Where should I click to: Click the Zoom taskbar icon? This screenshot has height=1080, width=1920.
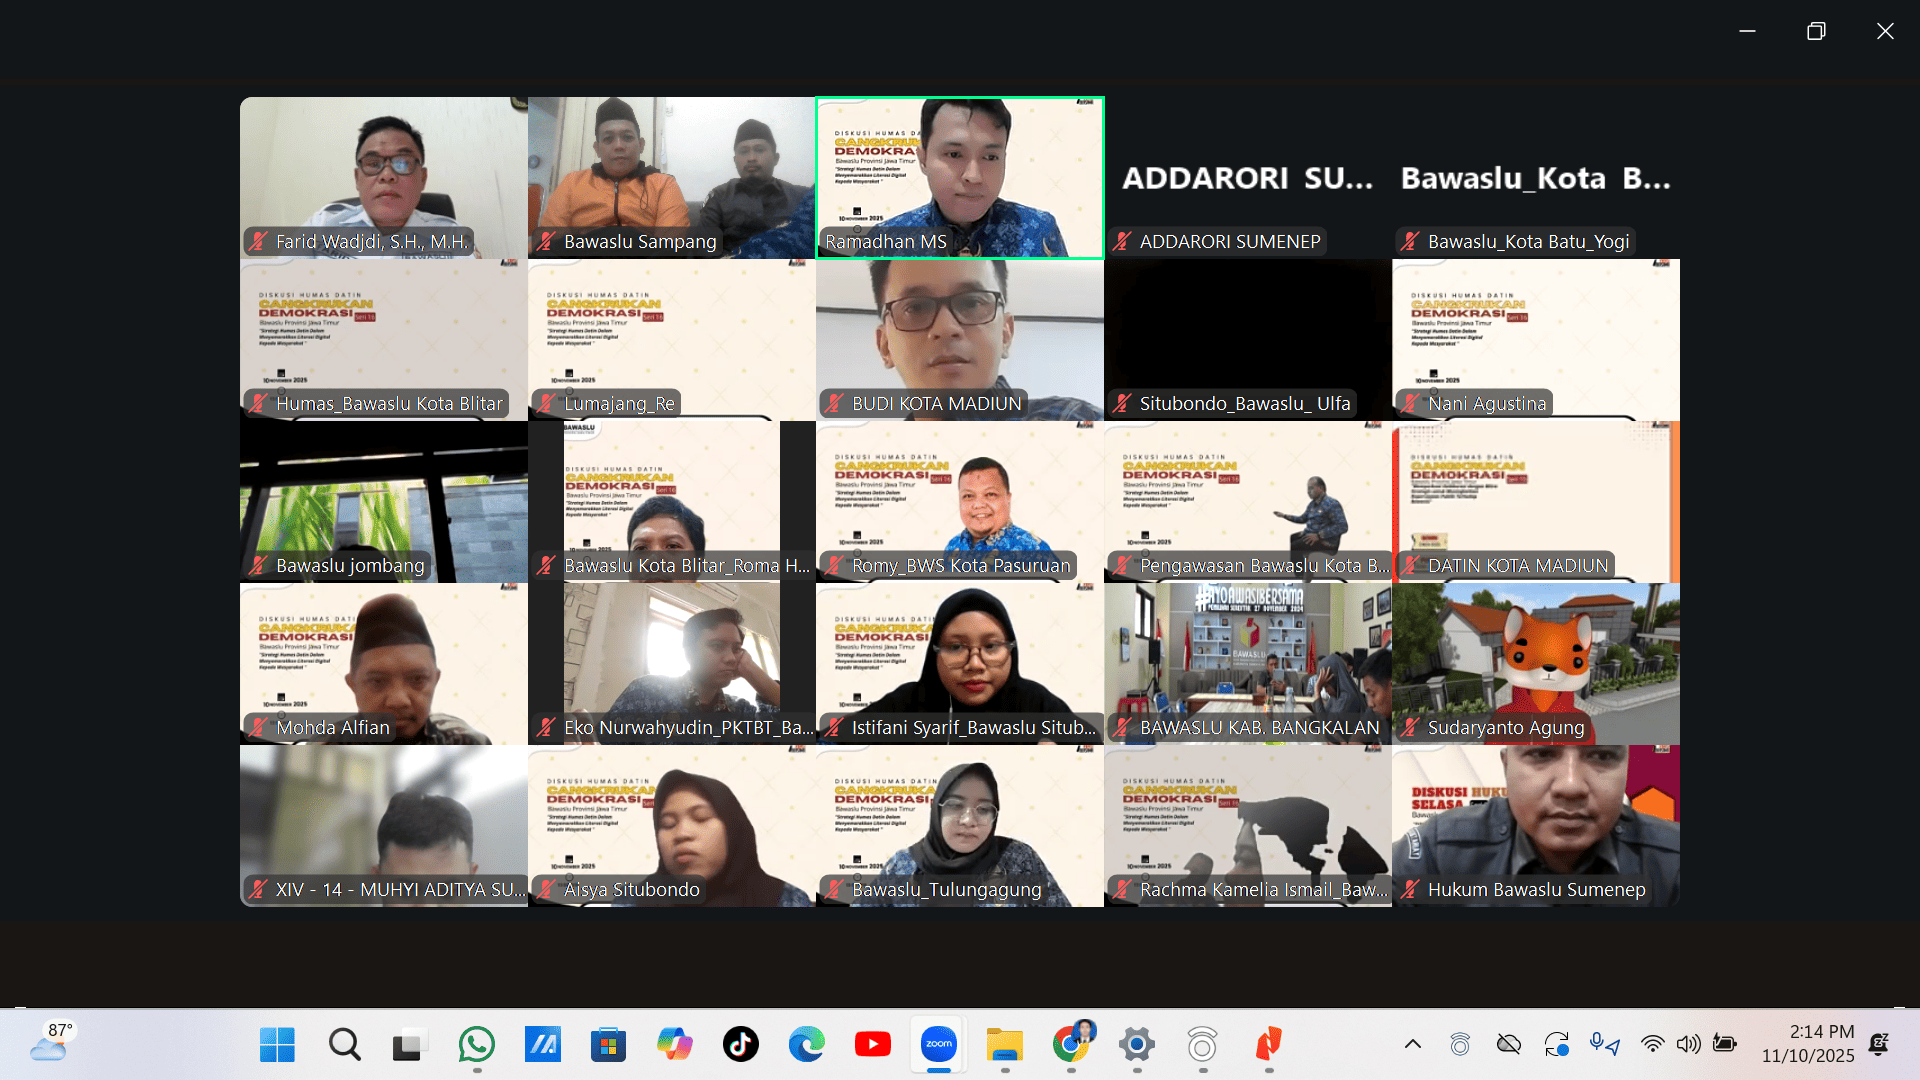938,1045
